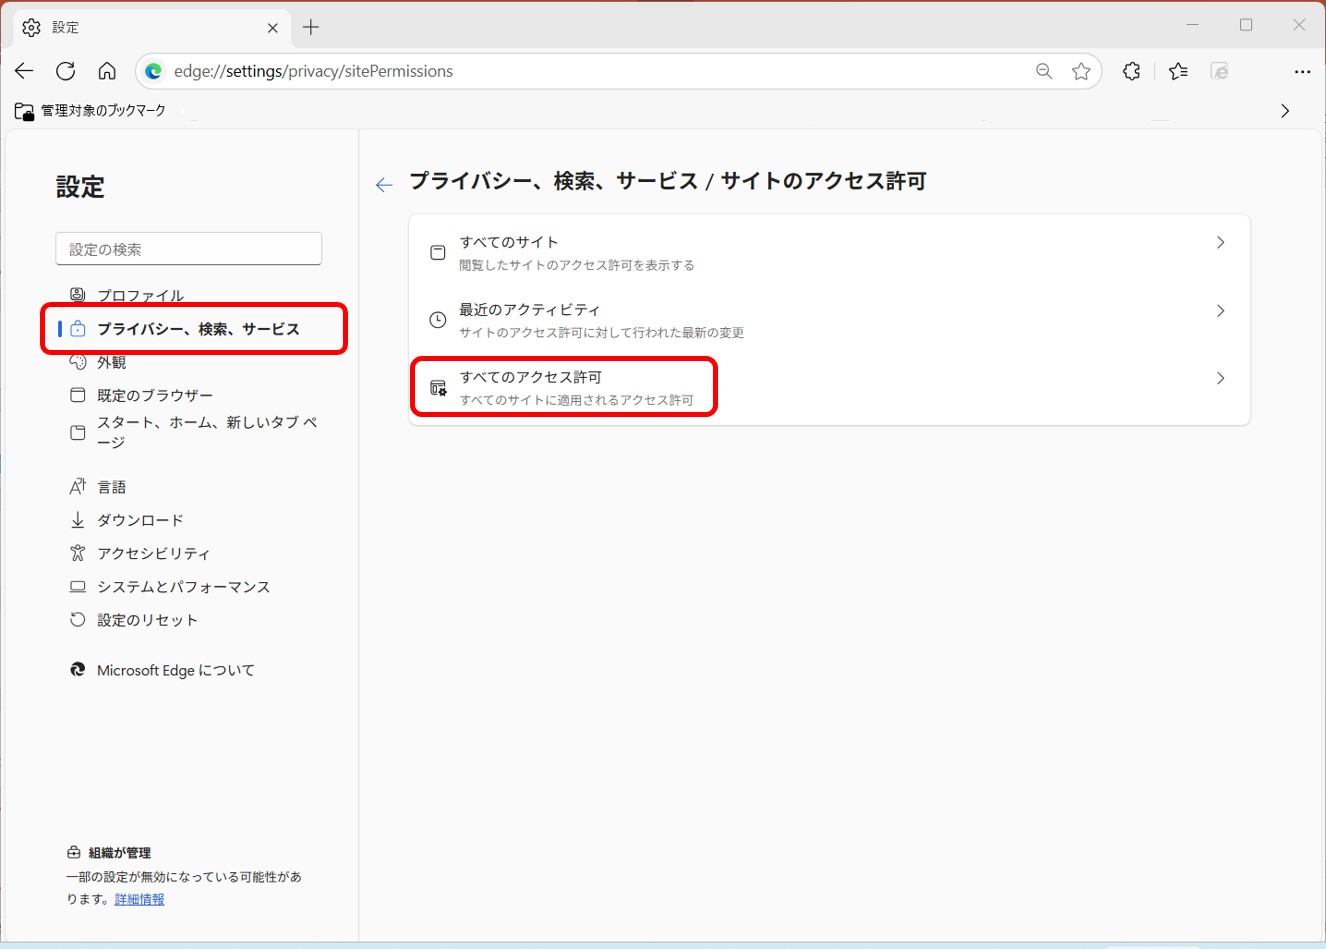1326x949 pixels.
Task: Open the Extensions puzzle icon
Action: point(1131,71)
